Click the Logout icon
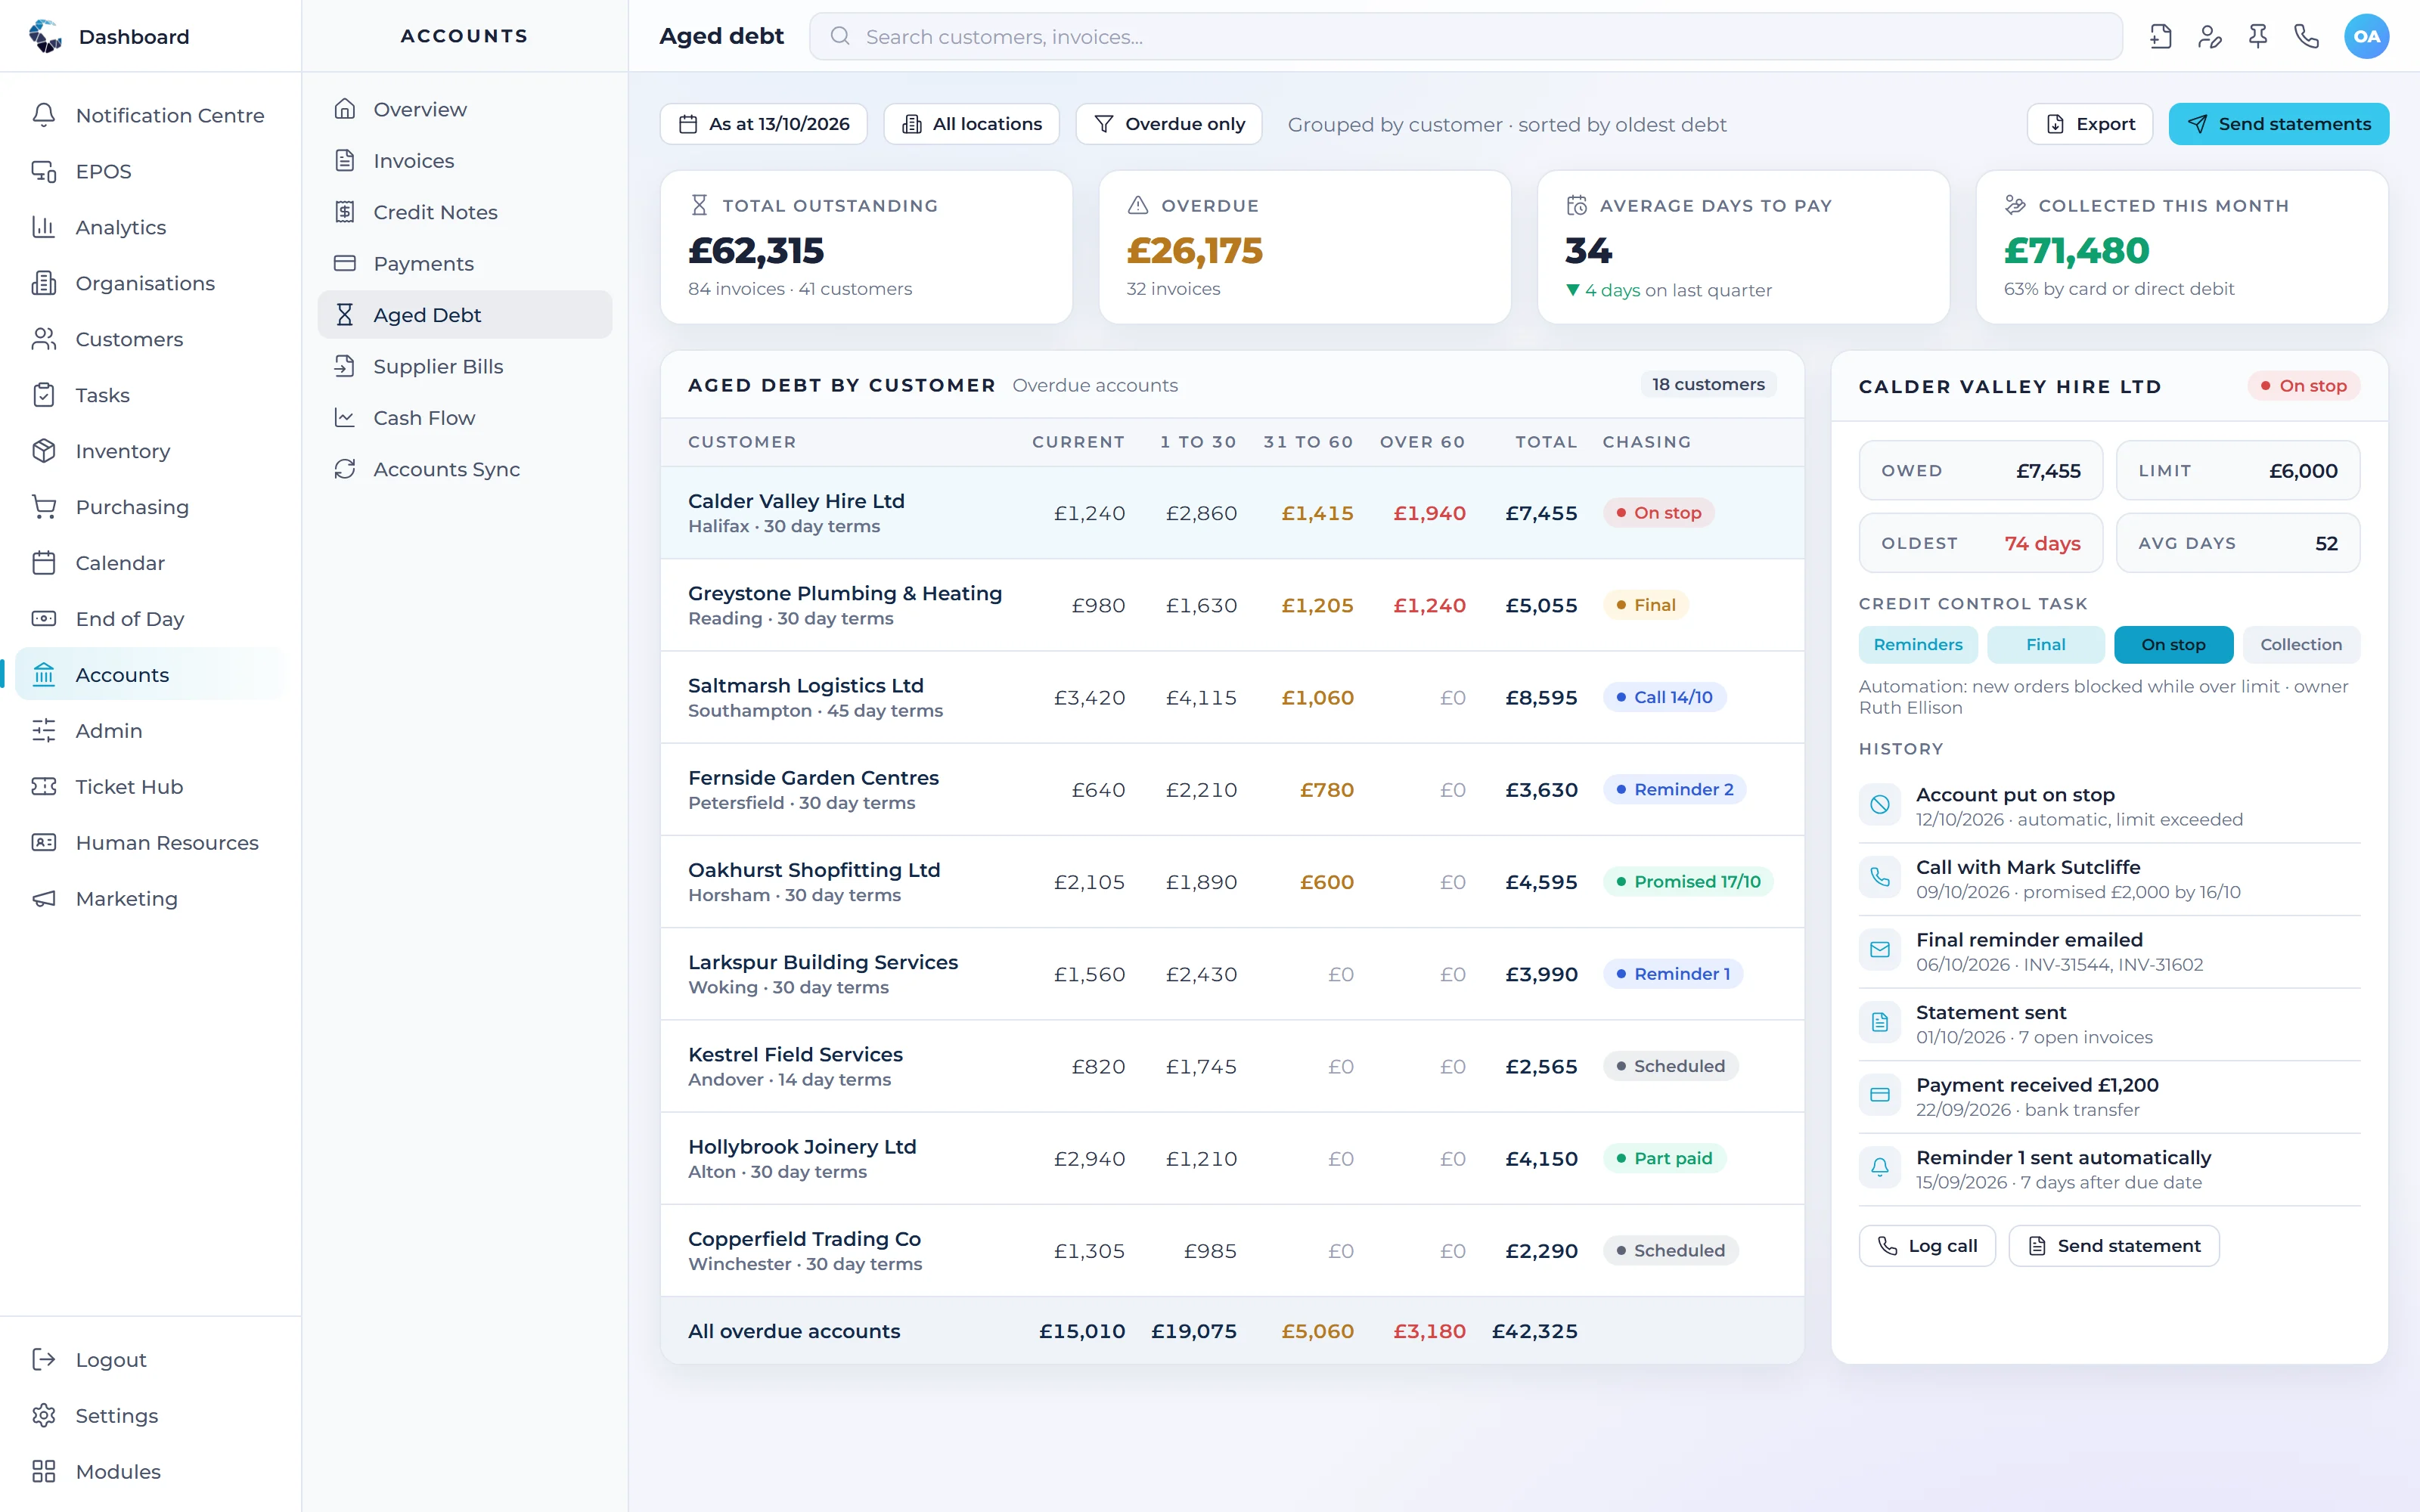The width and height of the screenshot is (2420, 1512). [44, 1359]
